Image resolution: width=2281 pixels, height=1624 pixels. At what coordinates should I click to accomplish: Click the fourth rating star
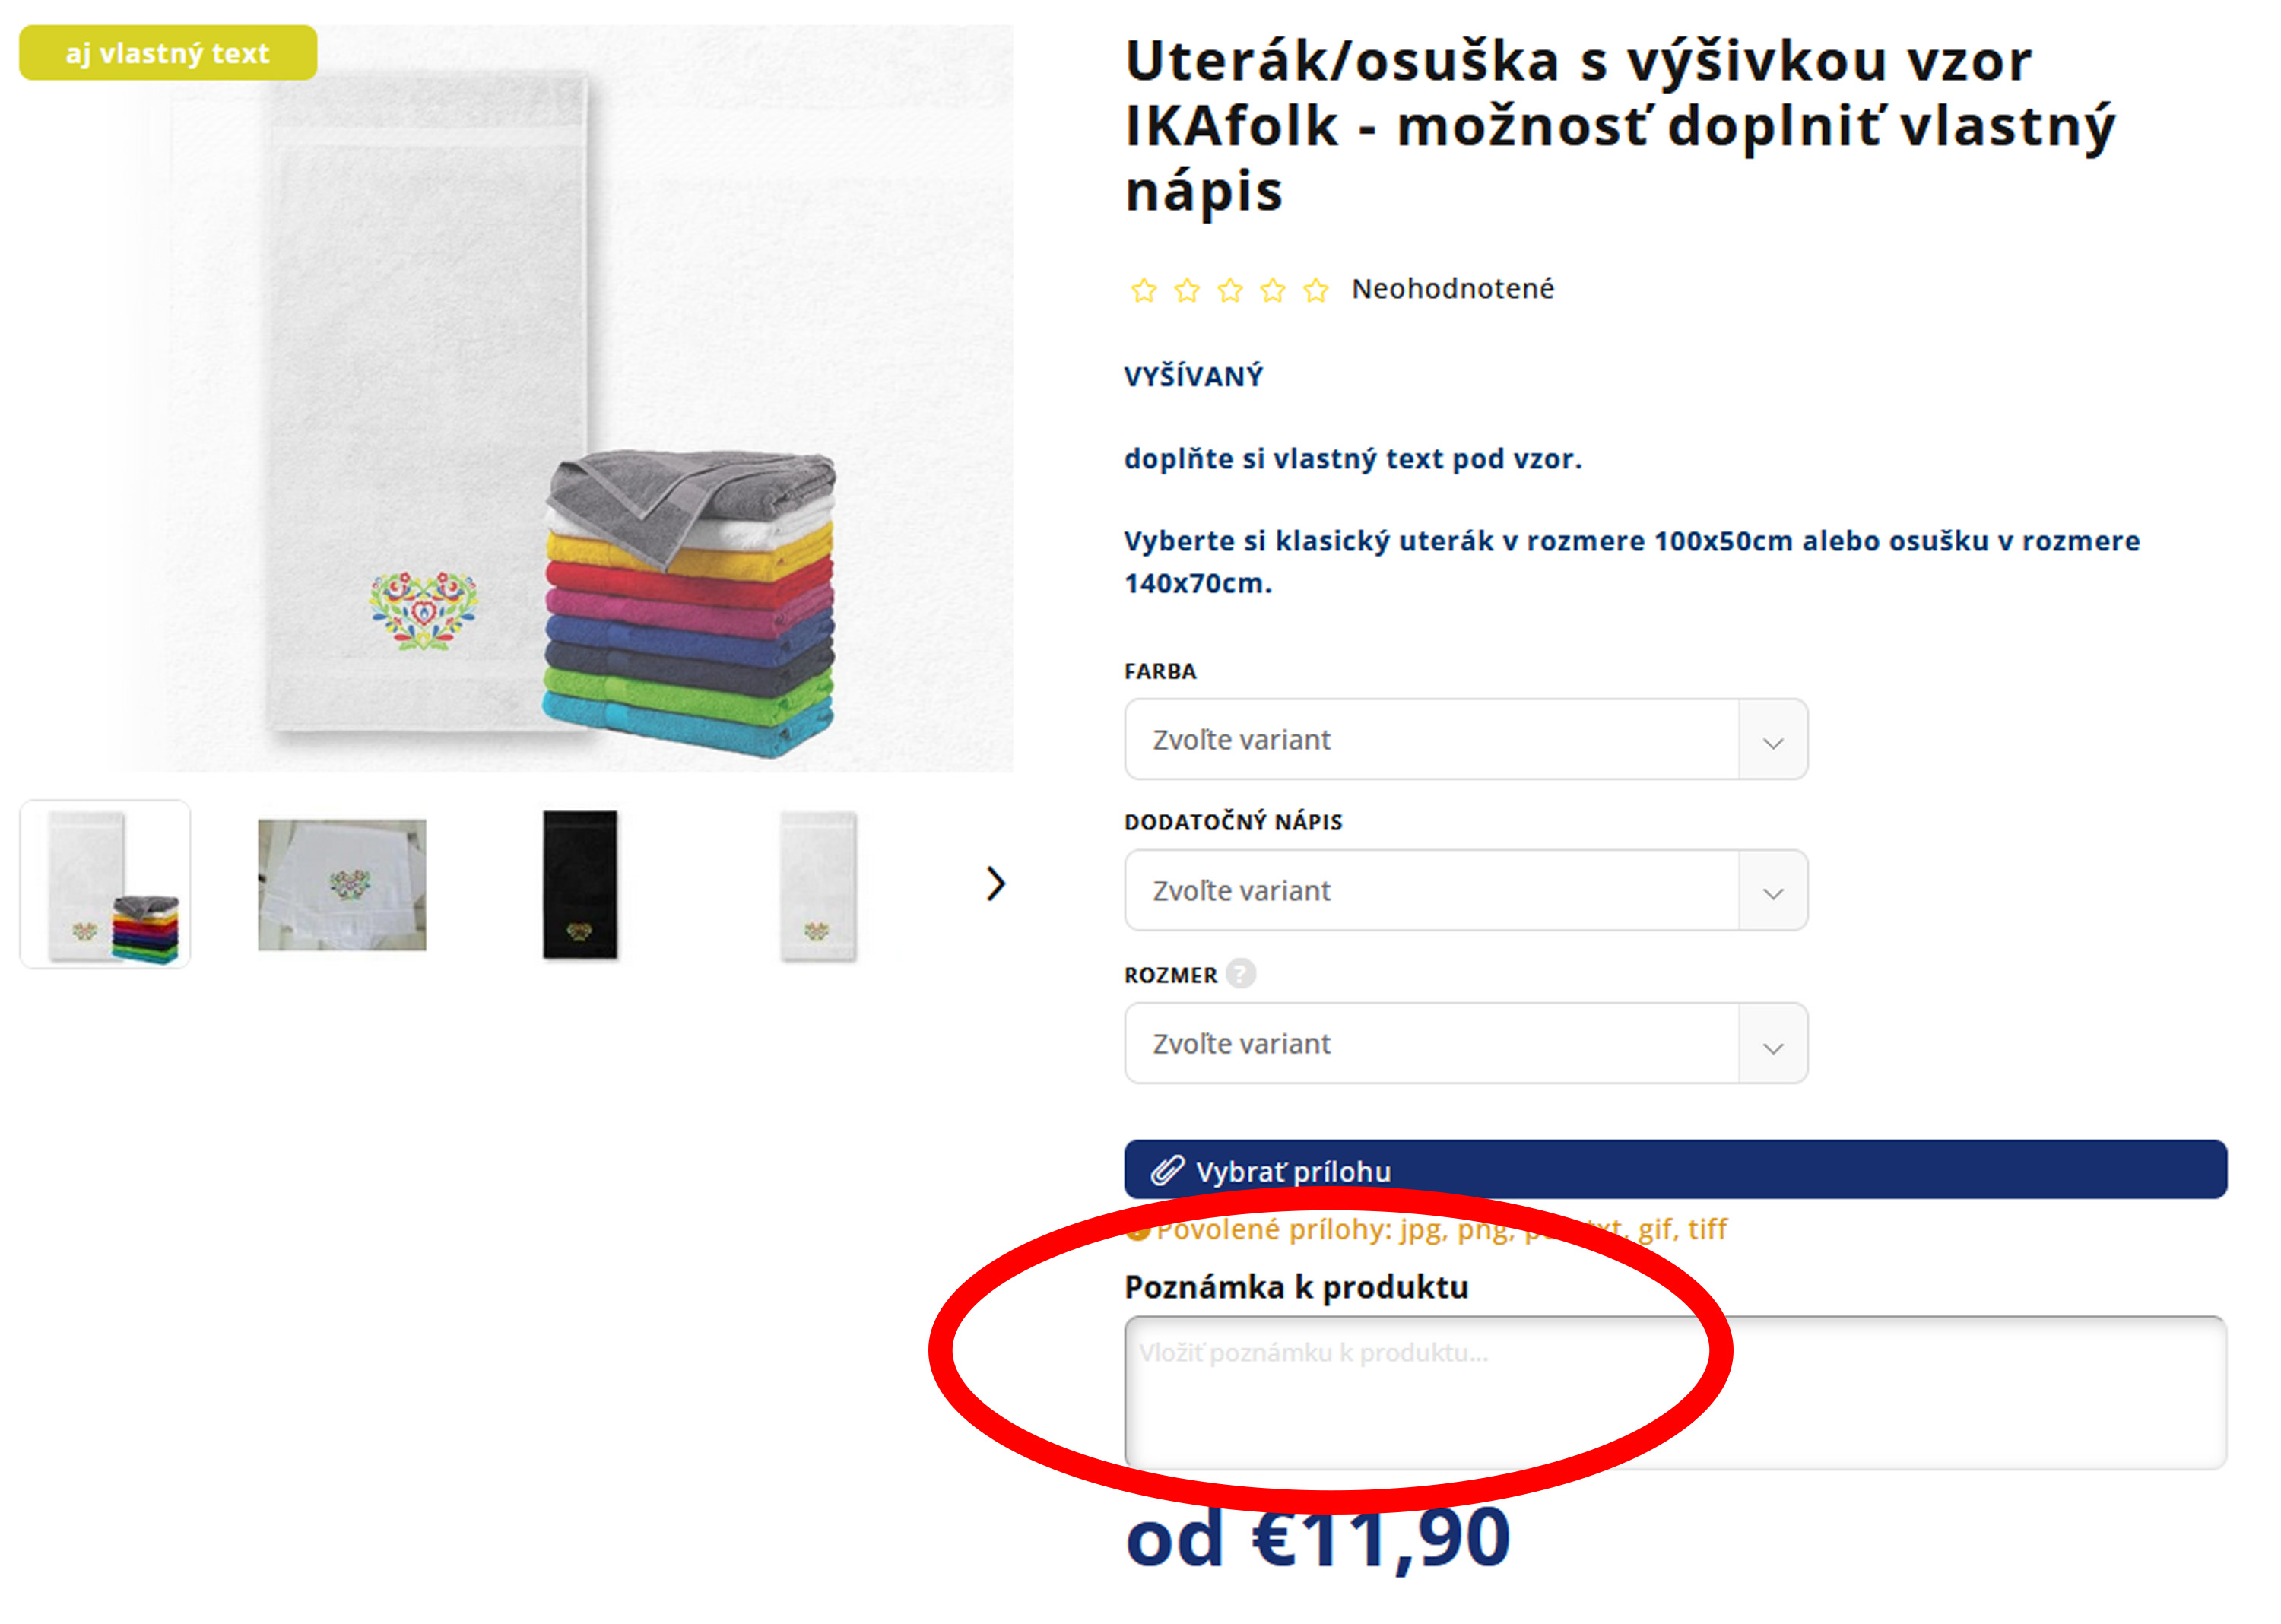[x=1272, y=290]
